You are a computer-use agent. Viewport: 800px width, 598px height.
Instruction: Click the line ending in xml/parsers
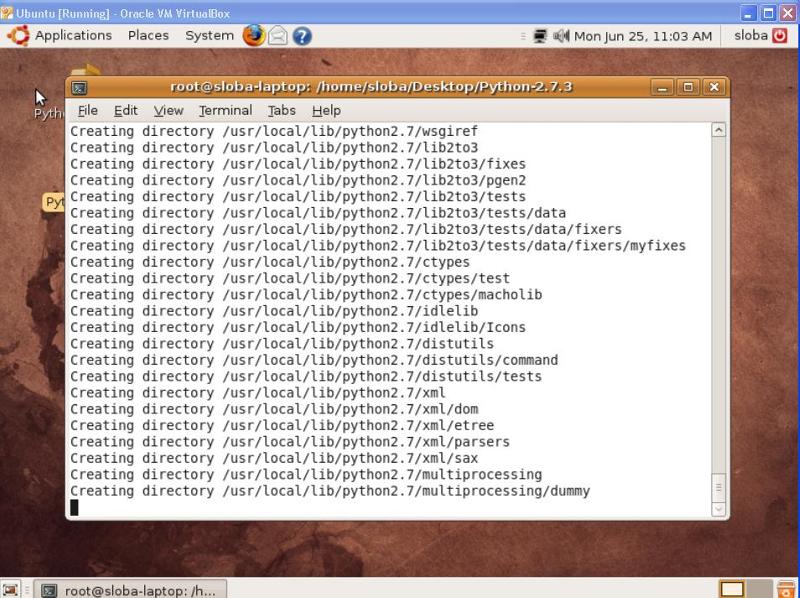tap(290, 442)
